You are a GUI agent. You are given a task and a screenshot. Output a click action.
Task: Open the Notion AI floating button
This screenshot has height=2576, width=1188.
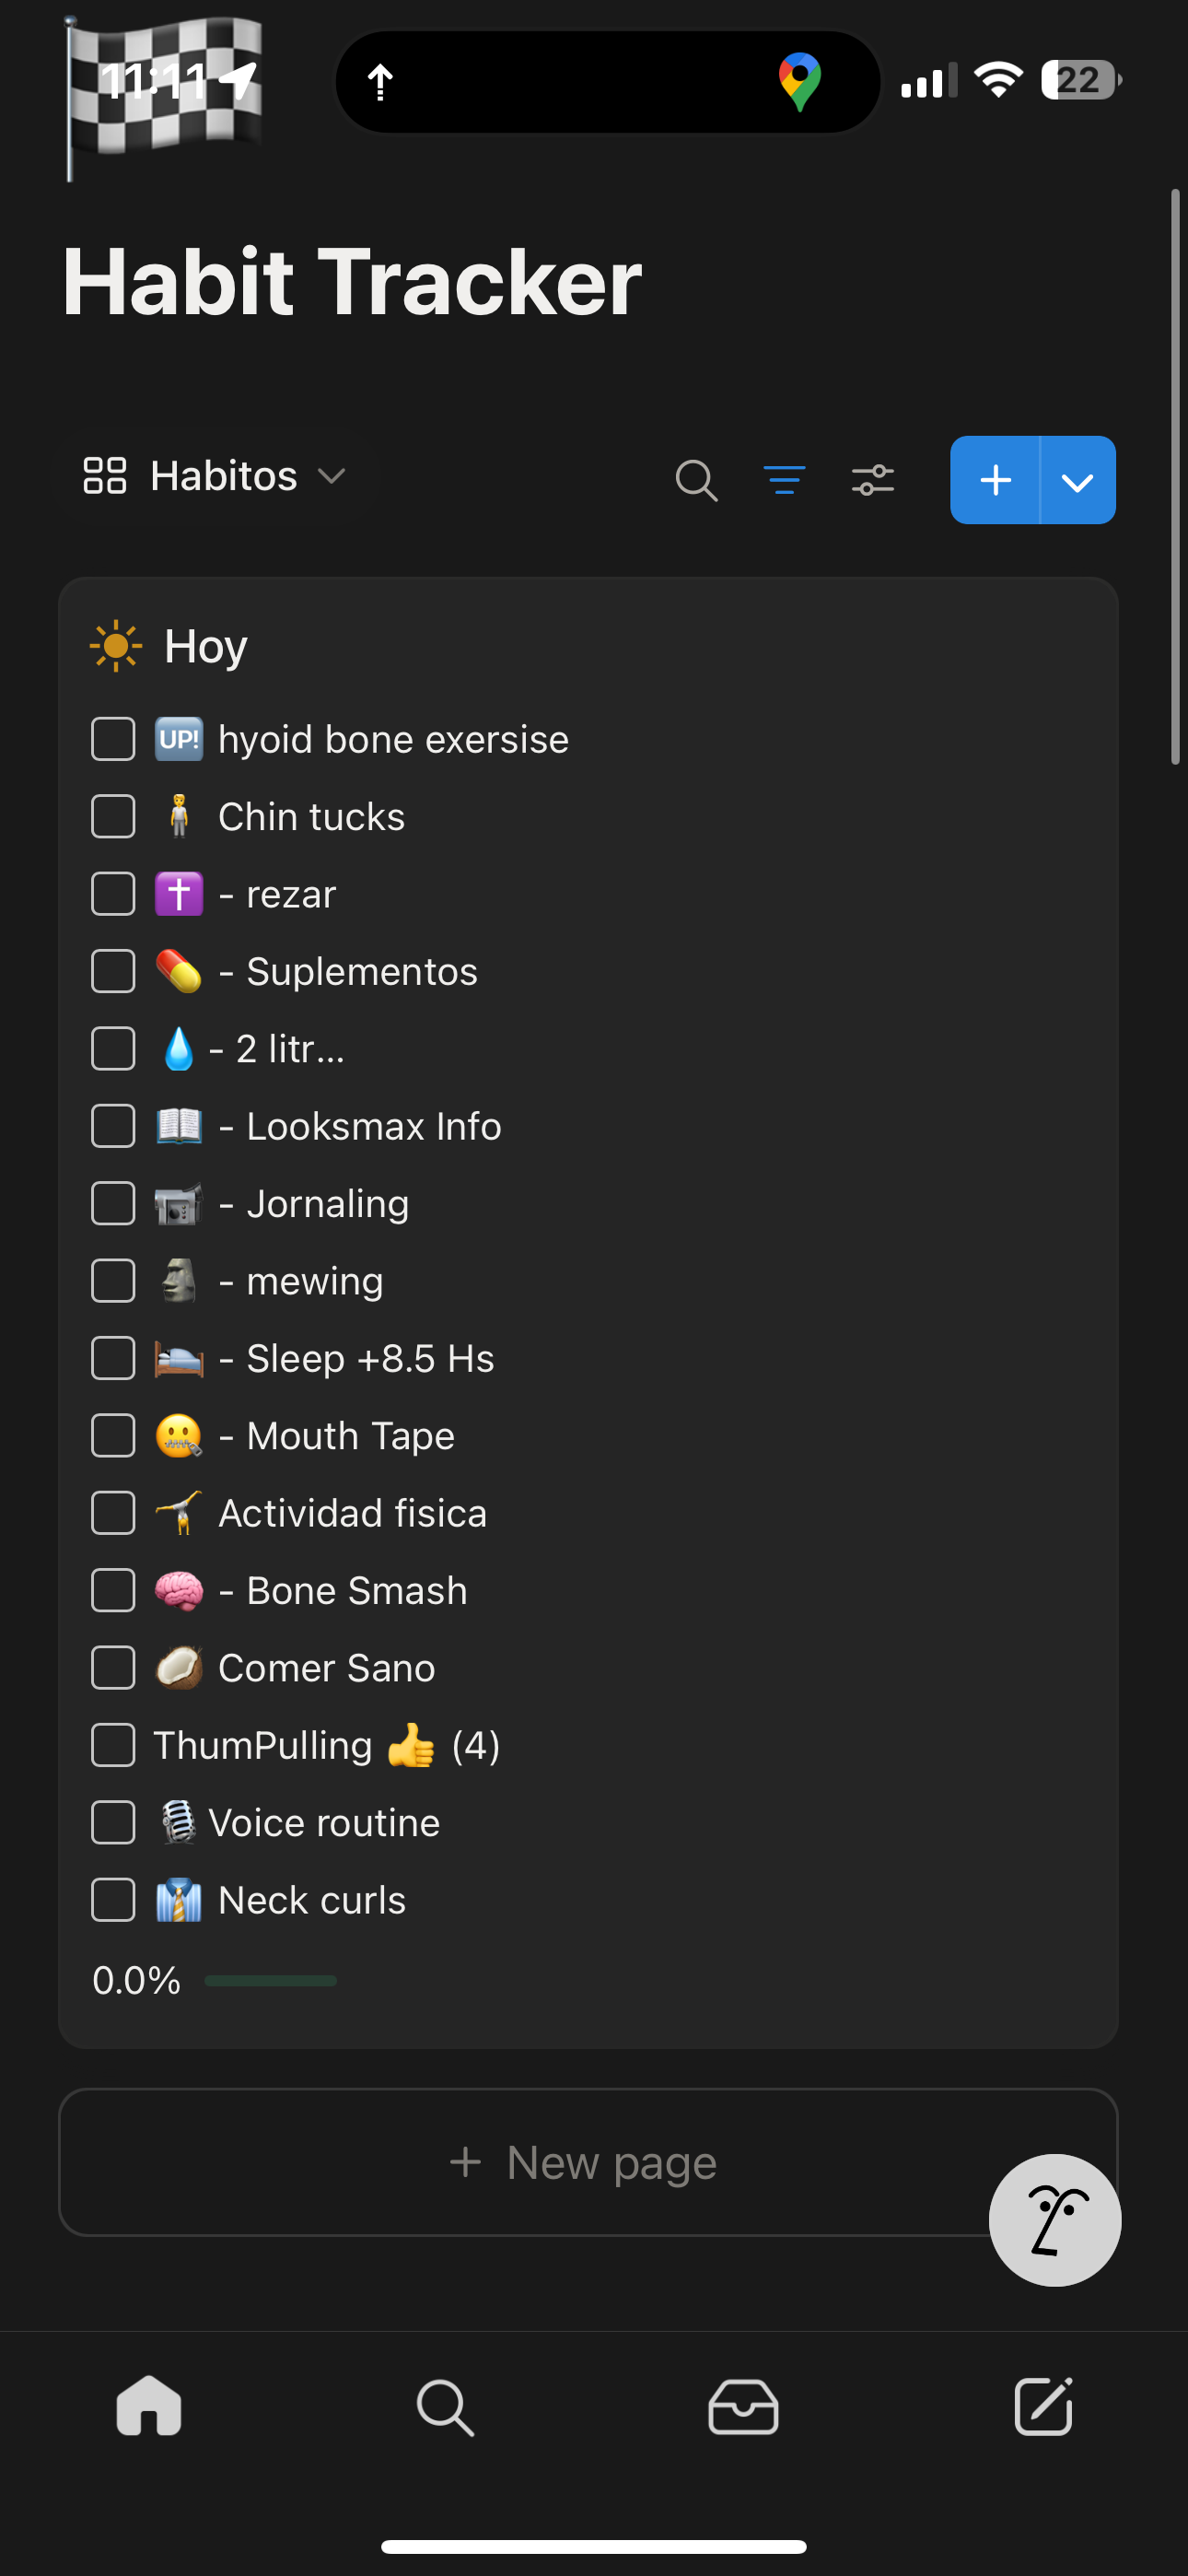point(1054,2219)
